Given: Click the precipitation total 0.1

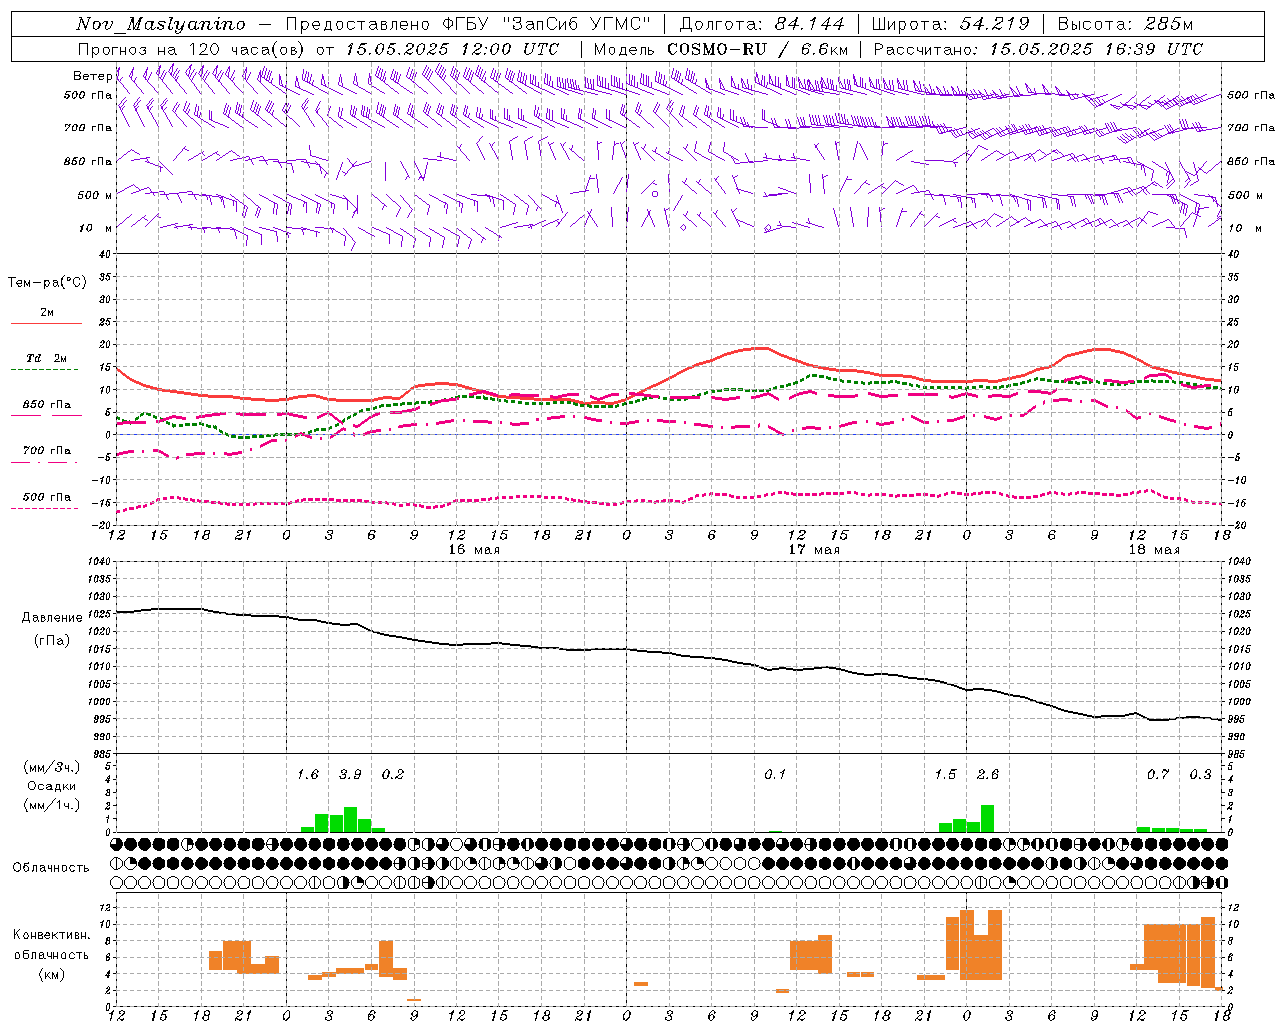Looking at the screenshot, I should coord(775,774).
